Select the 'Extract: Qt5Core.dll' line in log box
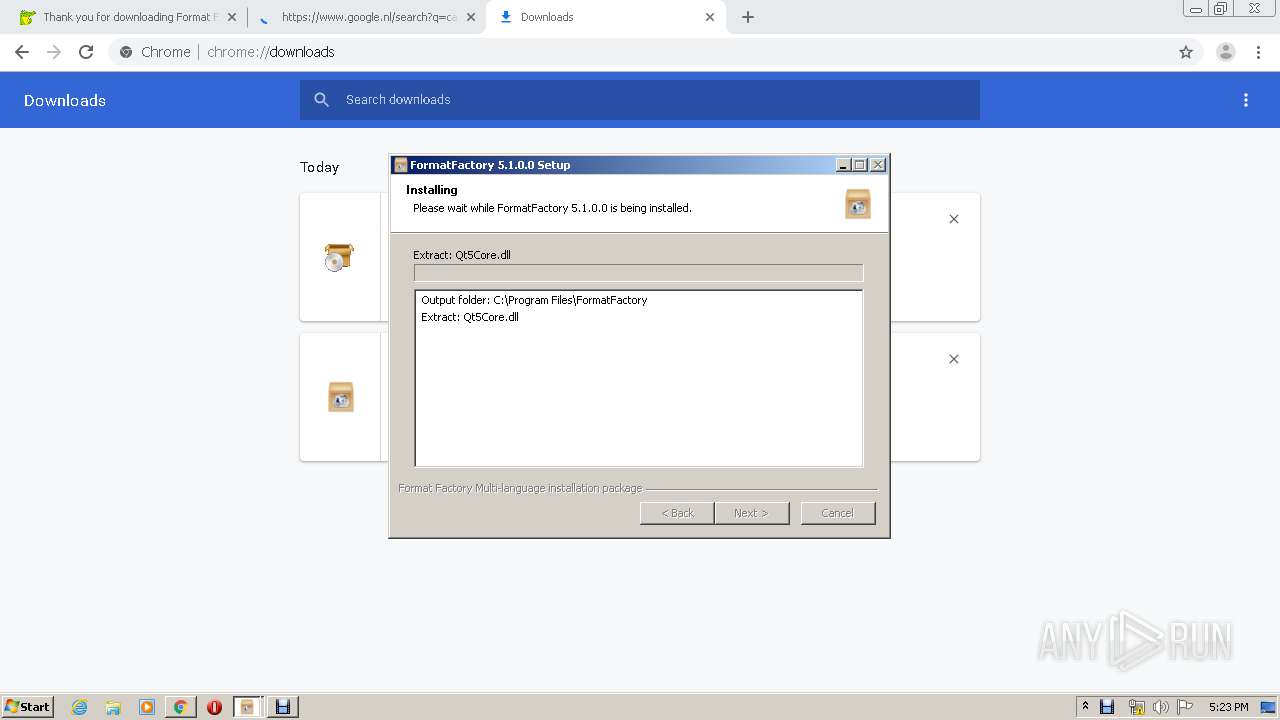The width and height of the screenshot is (1280, 720). (x=470, y=317)
